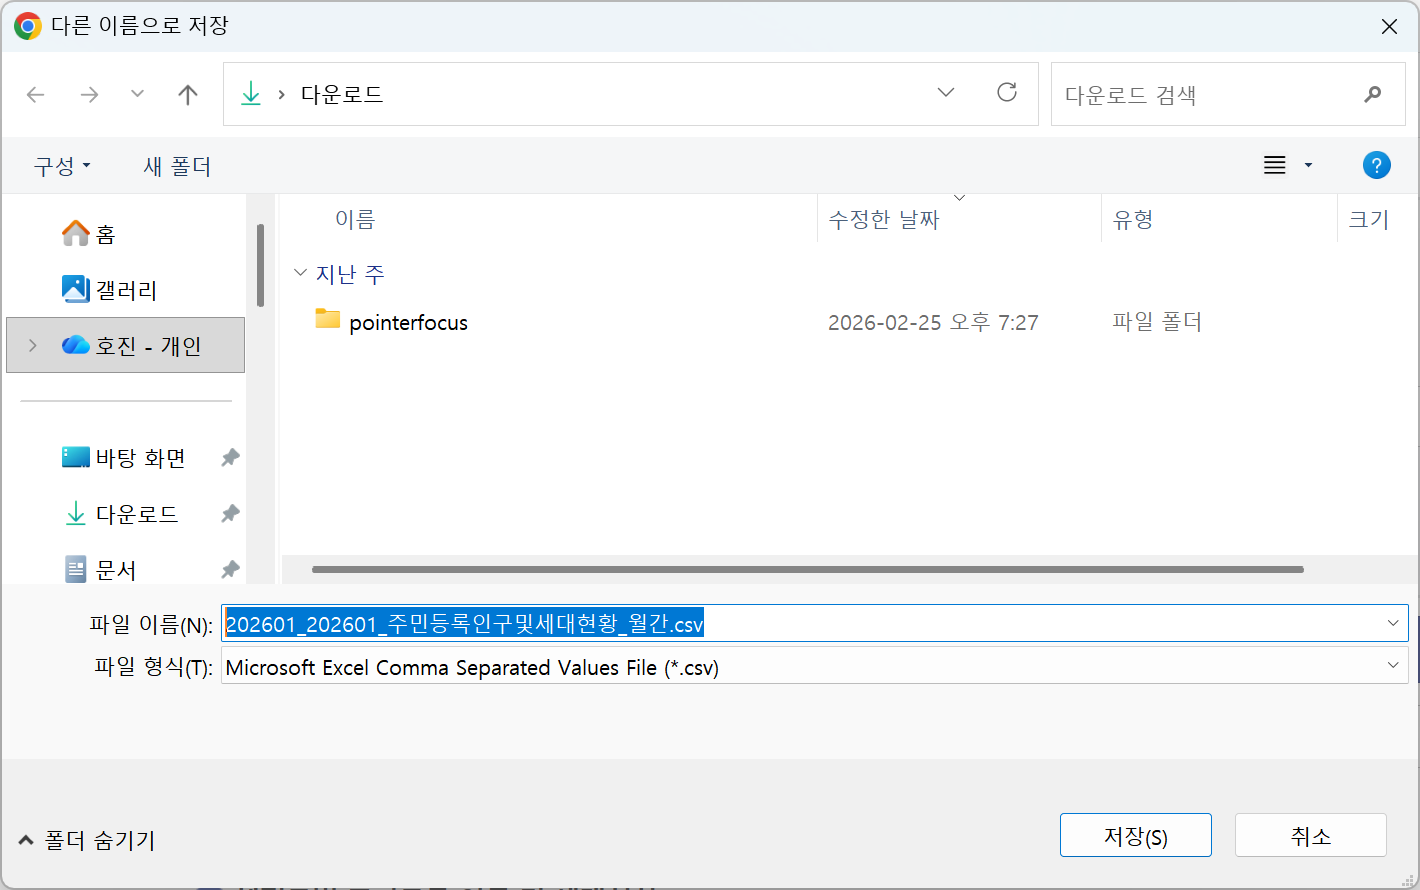This screenshot has height=890, width=1420.
Task: Open the 구성 menu
Action: [62, 166]
